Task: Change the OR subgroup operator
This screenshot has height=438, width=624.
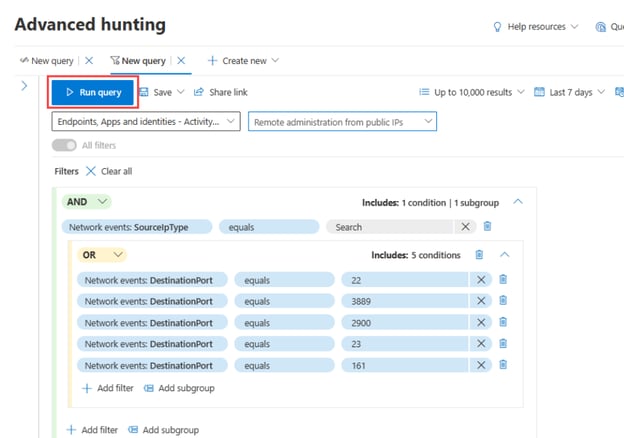Action: [x=102, y=255]
